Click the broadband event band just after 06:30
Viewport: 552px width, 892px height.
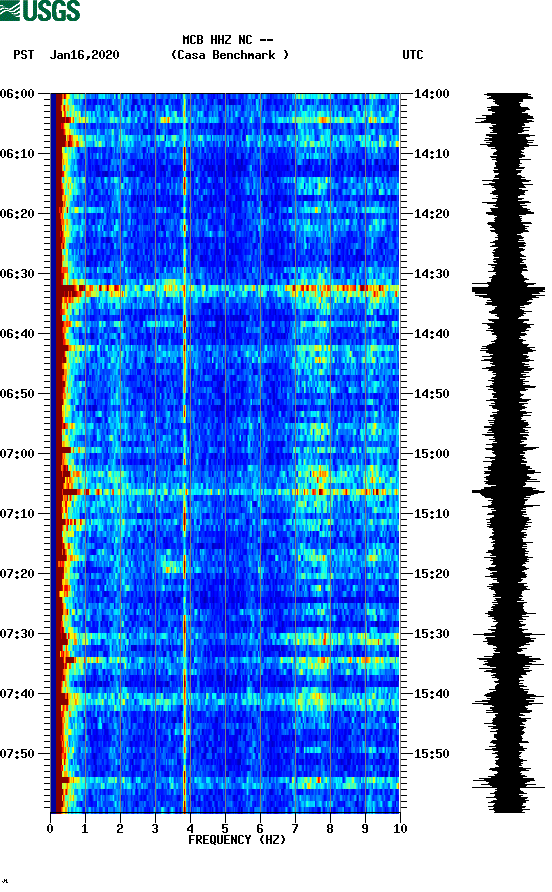click(x=225, y=290)
